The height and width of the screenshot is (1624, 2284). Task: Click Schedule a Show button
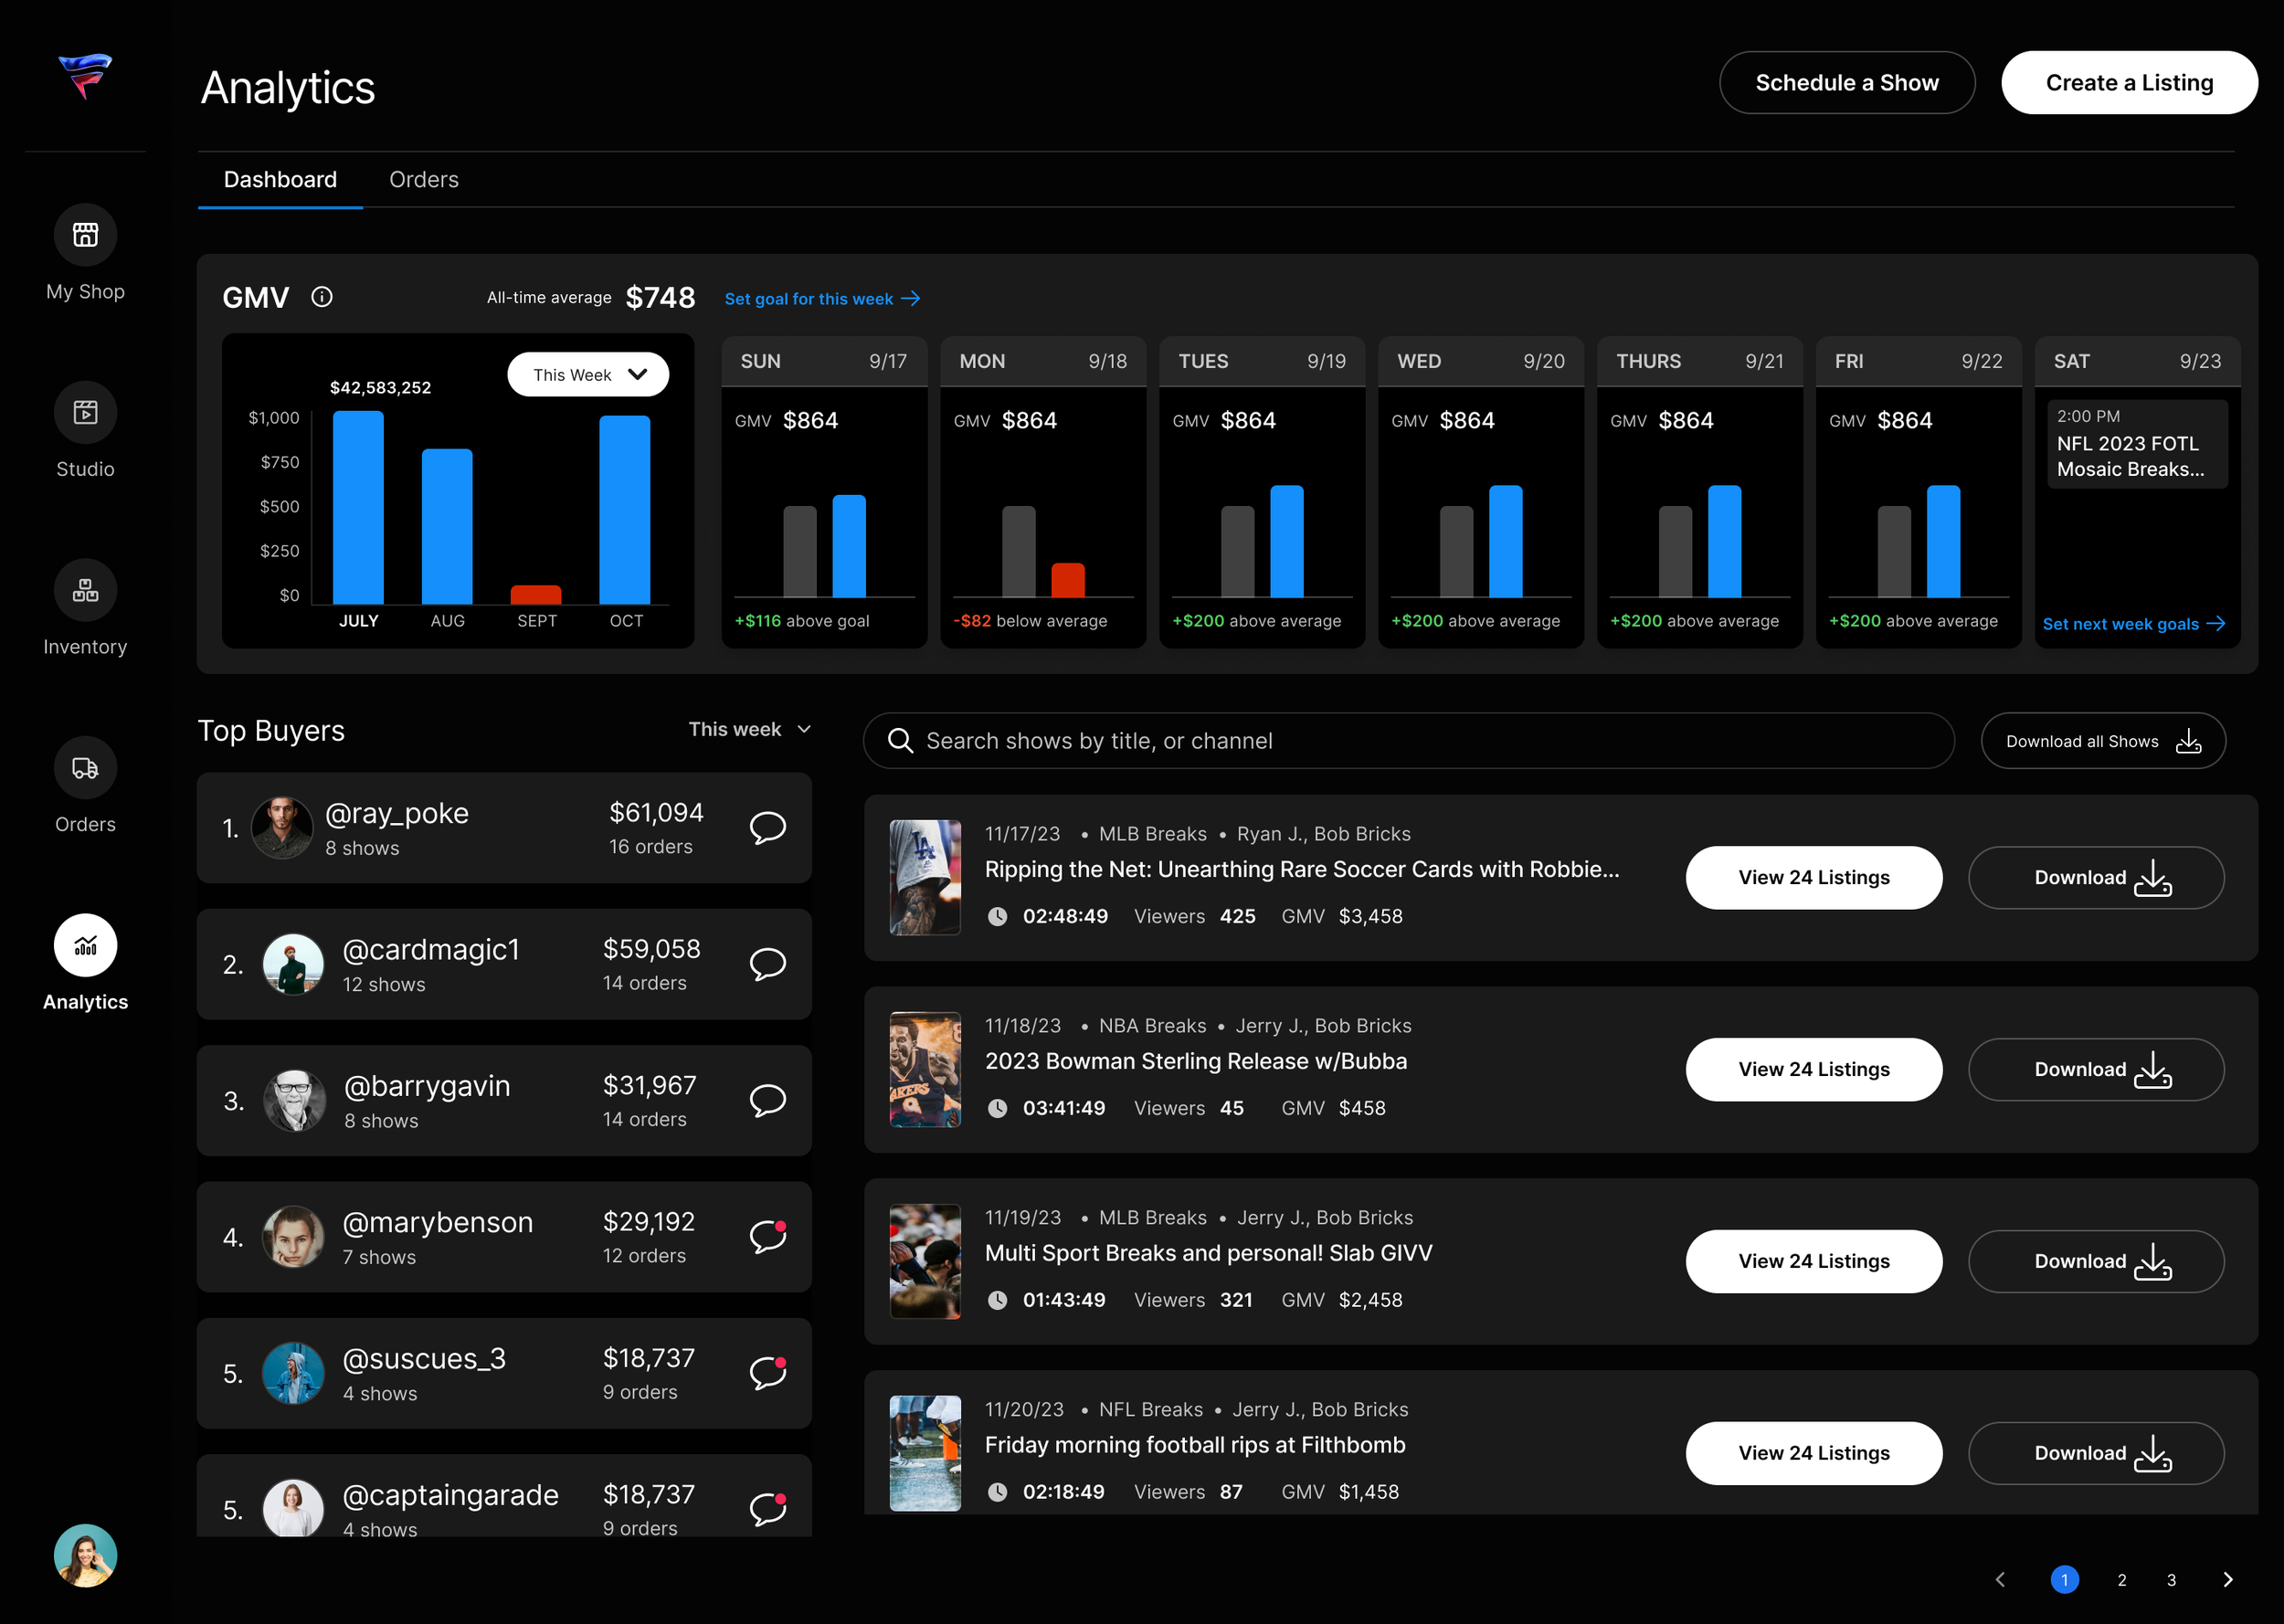point(1846,83)
